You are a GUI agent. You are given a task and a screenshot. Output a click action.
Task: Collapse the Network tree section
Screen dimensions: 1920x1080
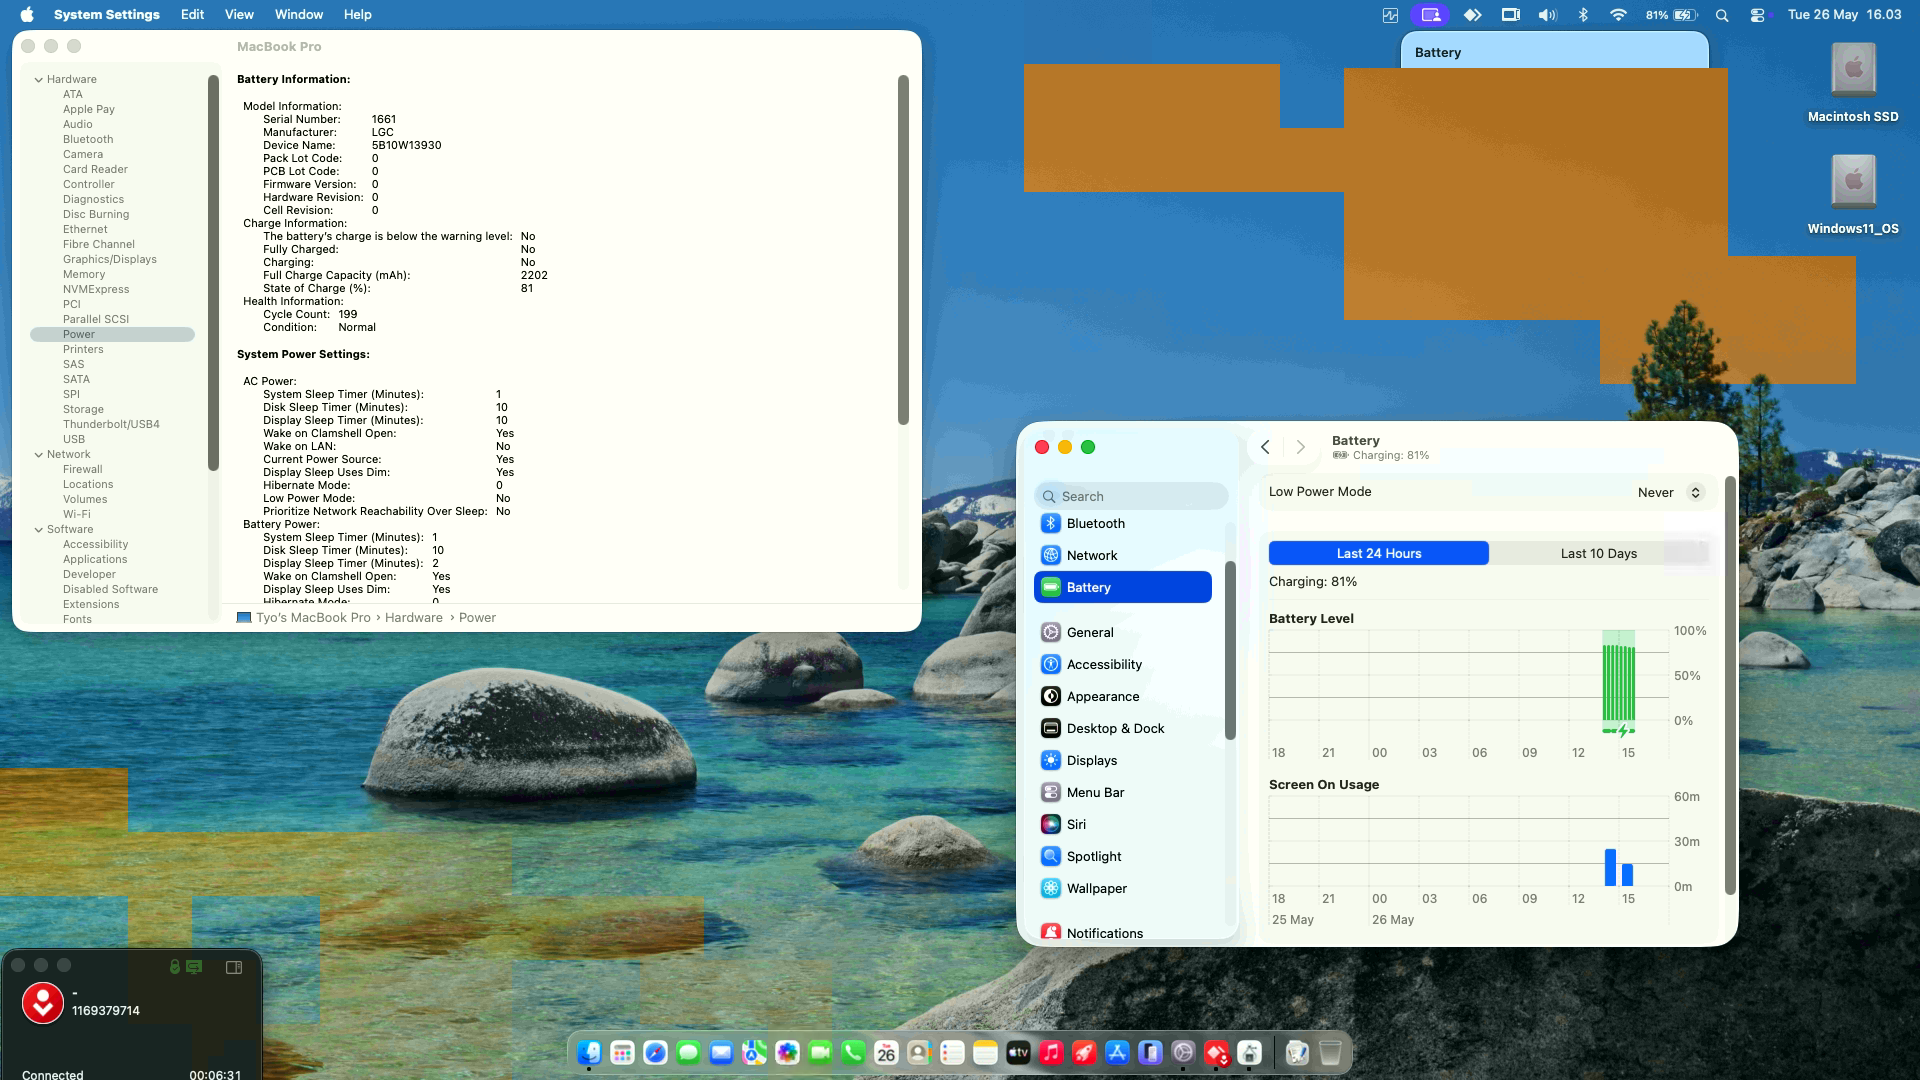coord(39,454)
